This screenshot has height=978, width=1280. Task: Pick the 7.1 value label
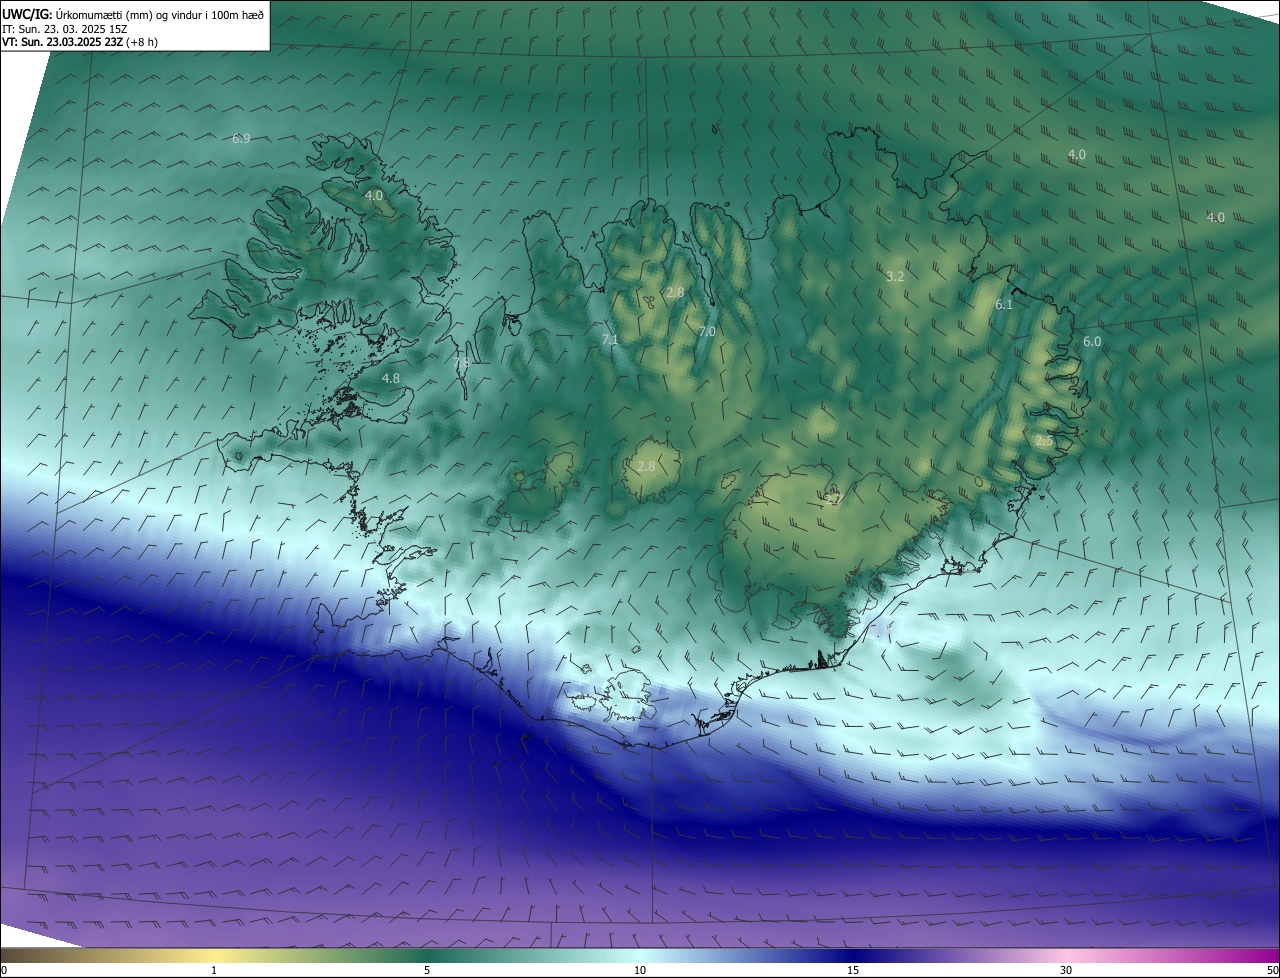click(x=610, y=340)
